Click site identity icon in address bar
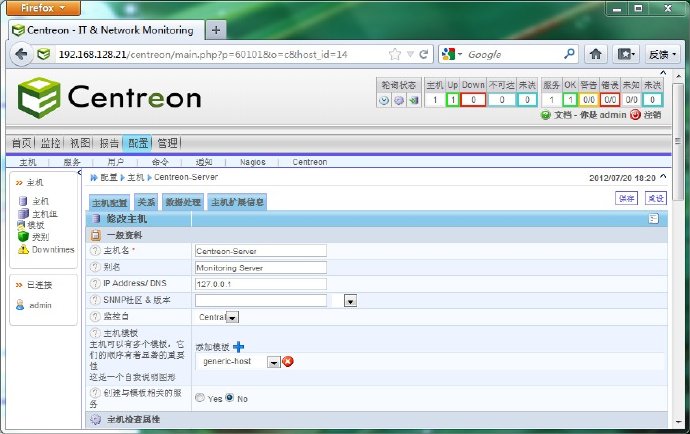Viewport: 690px width, 434px height. pos(43,54)
